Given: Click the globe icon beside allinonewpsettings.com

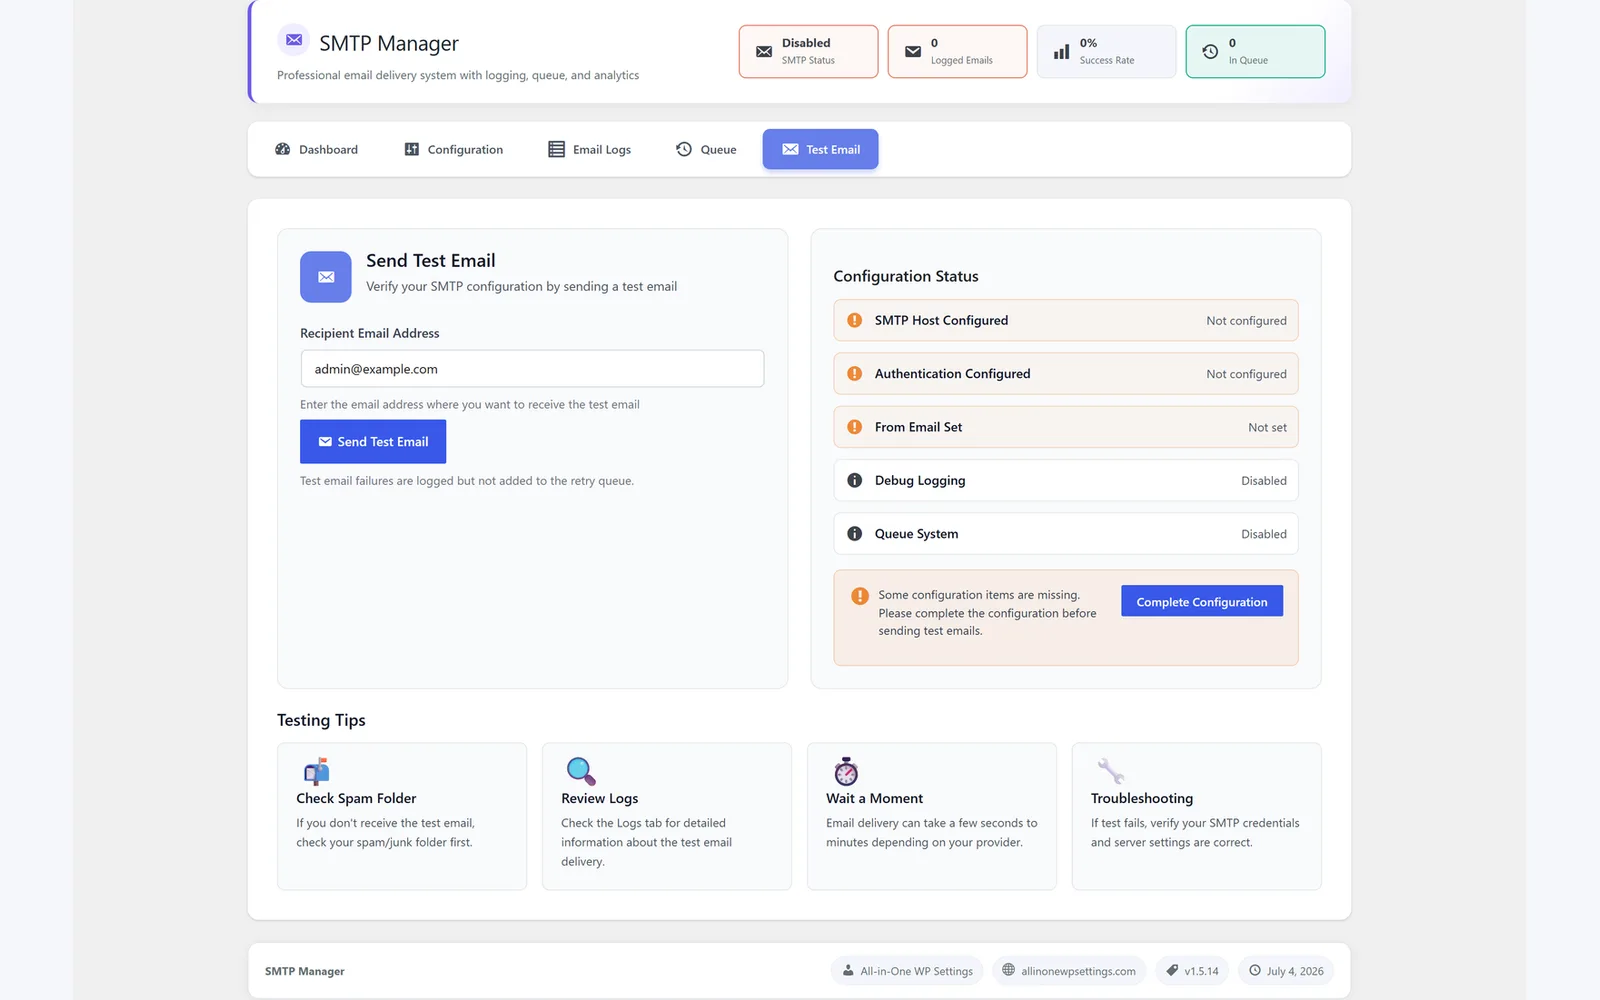Looking at the screenshot, I should pyautogui.click(x=1009, y=970).
